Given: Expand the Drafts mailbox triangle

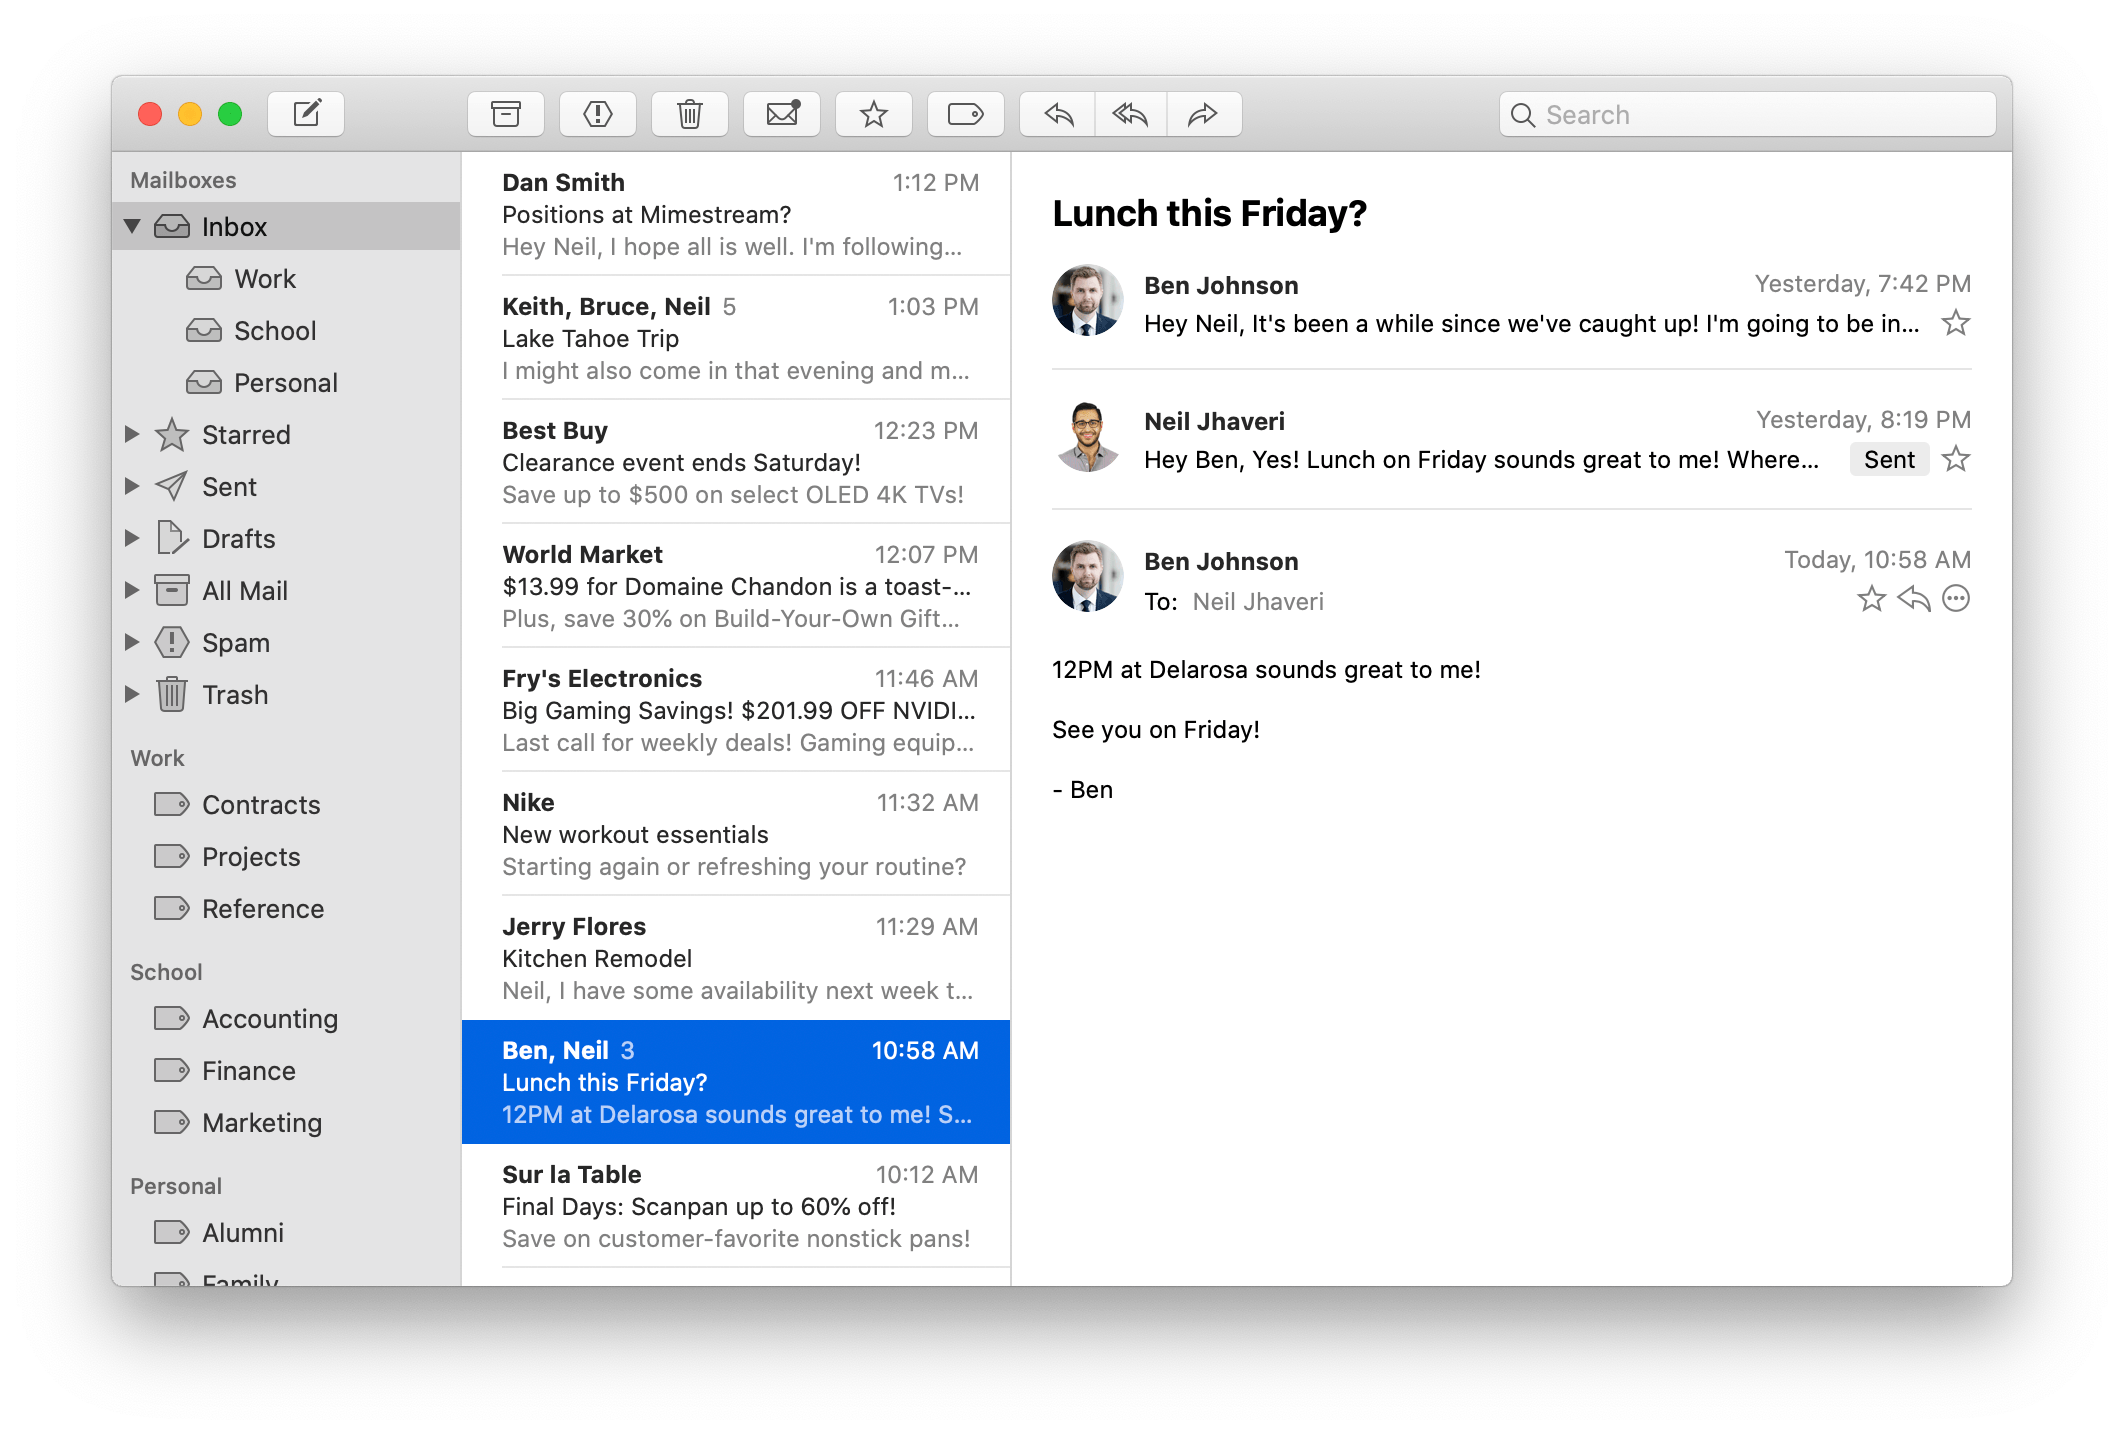Looking at the screenshot, I should coord(132,538).
